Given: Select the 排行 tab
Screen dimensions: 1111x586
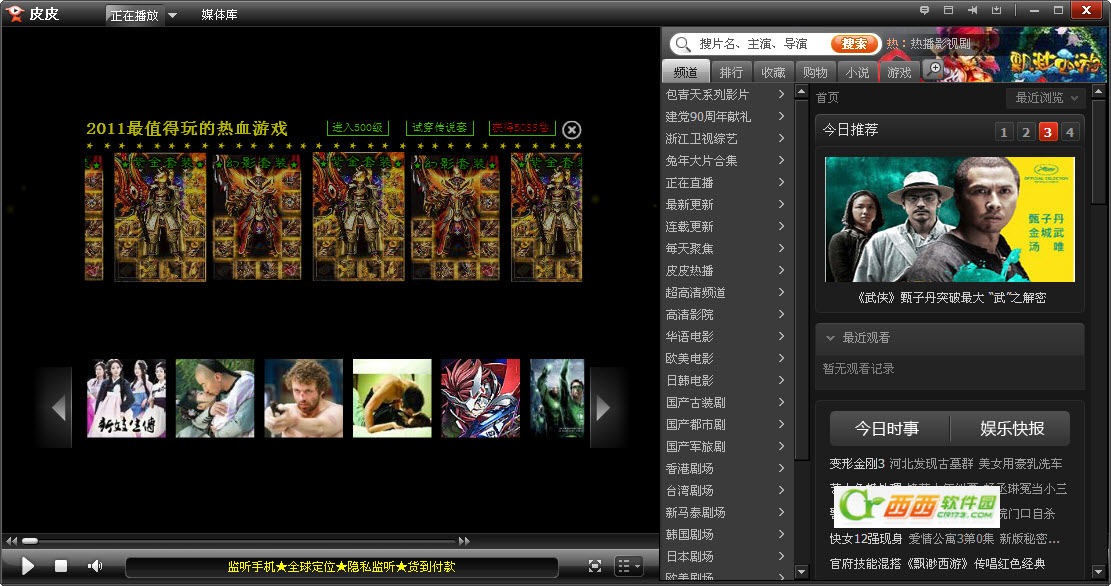Looking at the screenshot, I should pos(731,72).
